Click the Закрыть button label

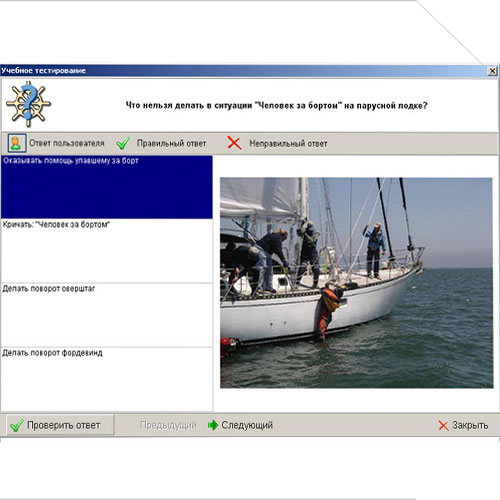[470, 425]
